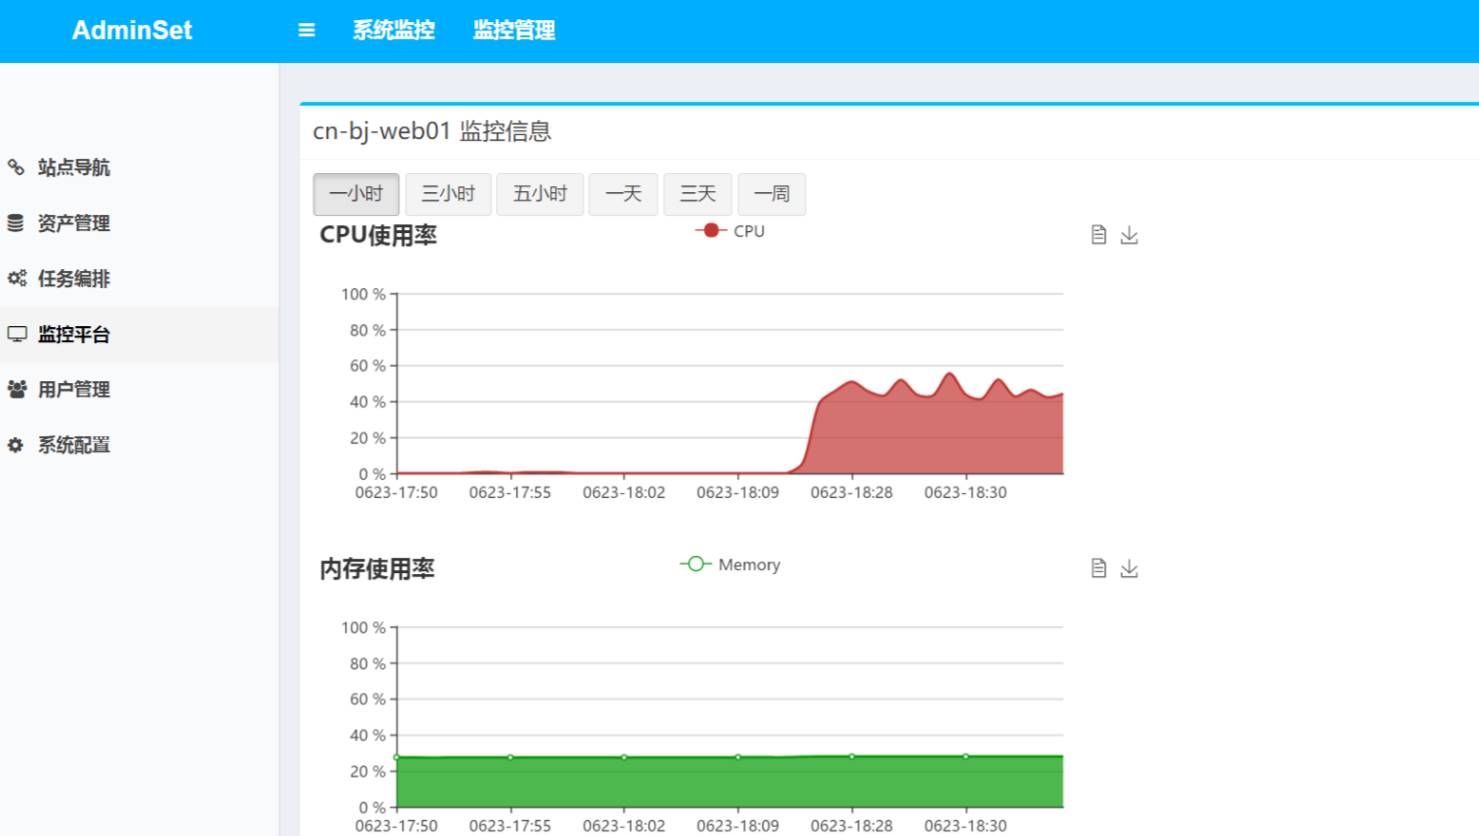The image size is (1479, 836).
Task: Open the 系统监控 top menu
Action: tap(394, 30)
